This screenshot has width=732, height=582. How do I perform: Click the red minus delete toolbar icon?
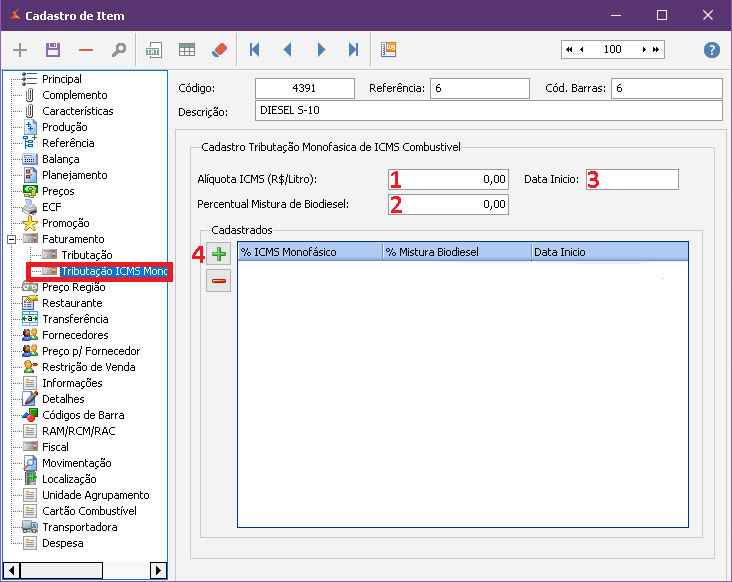[85, 49]
